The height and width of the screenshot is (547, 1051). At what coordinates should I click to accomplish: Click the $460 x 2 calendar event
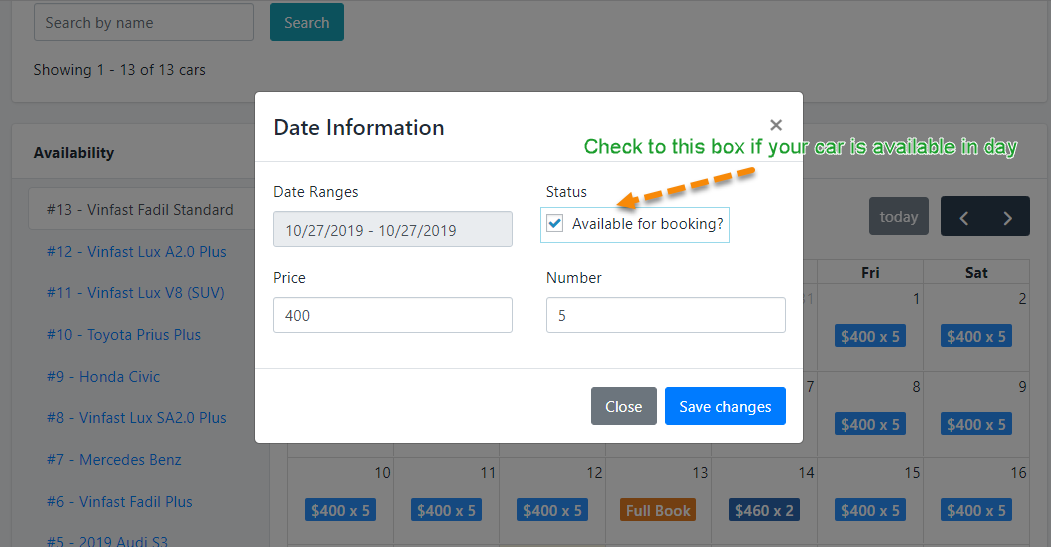point(764,511)
